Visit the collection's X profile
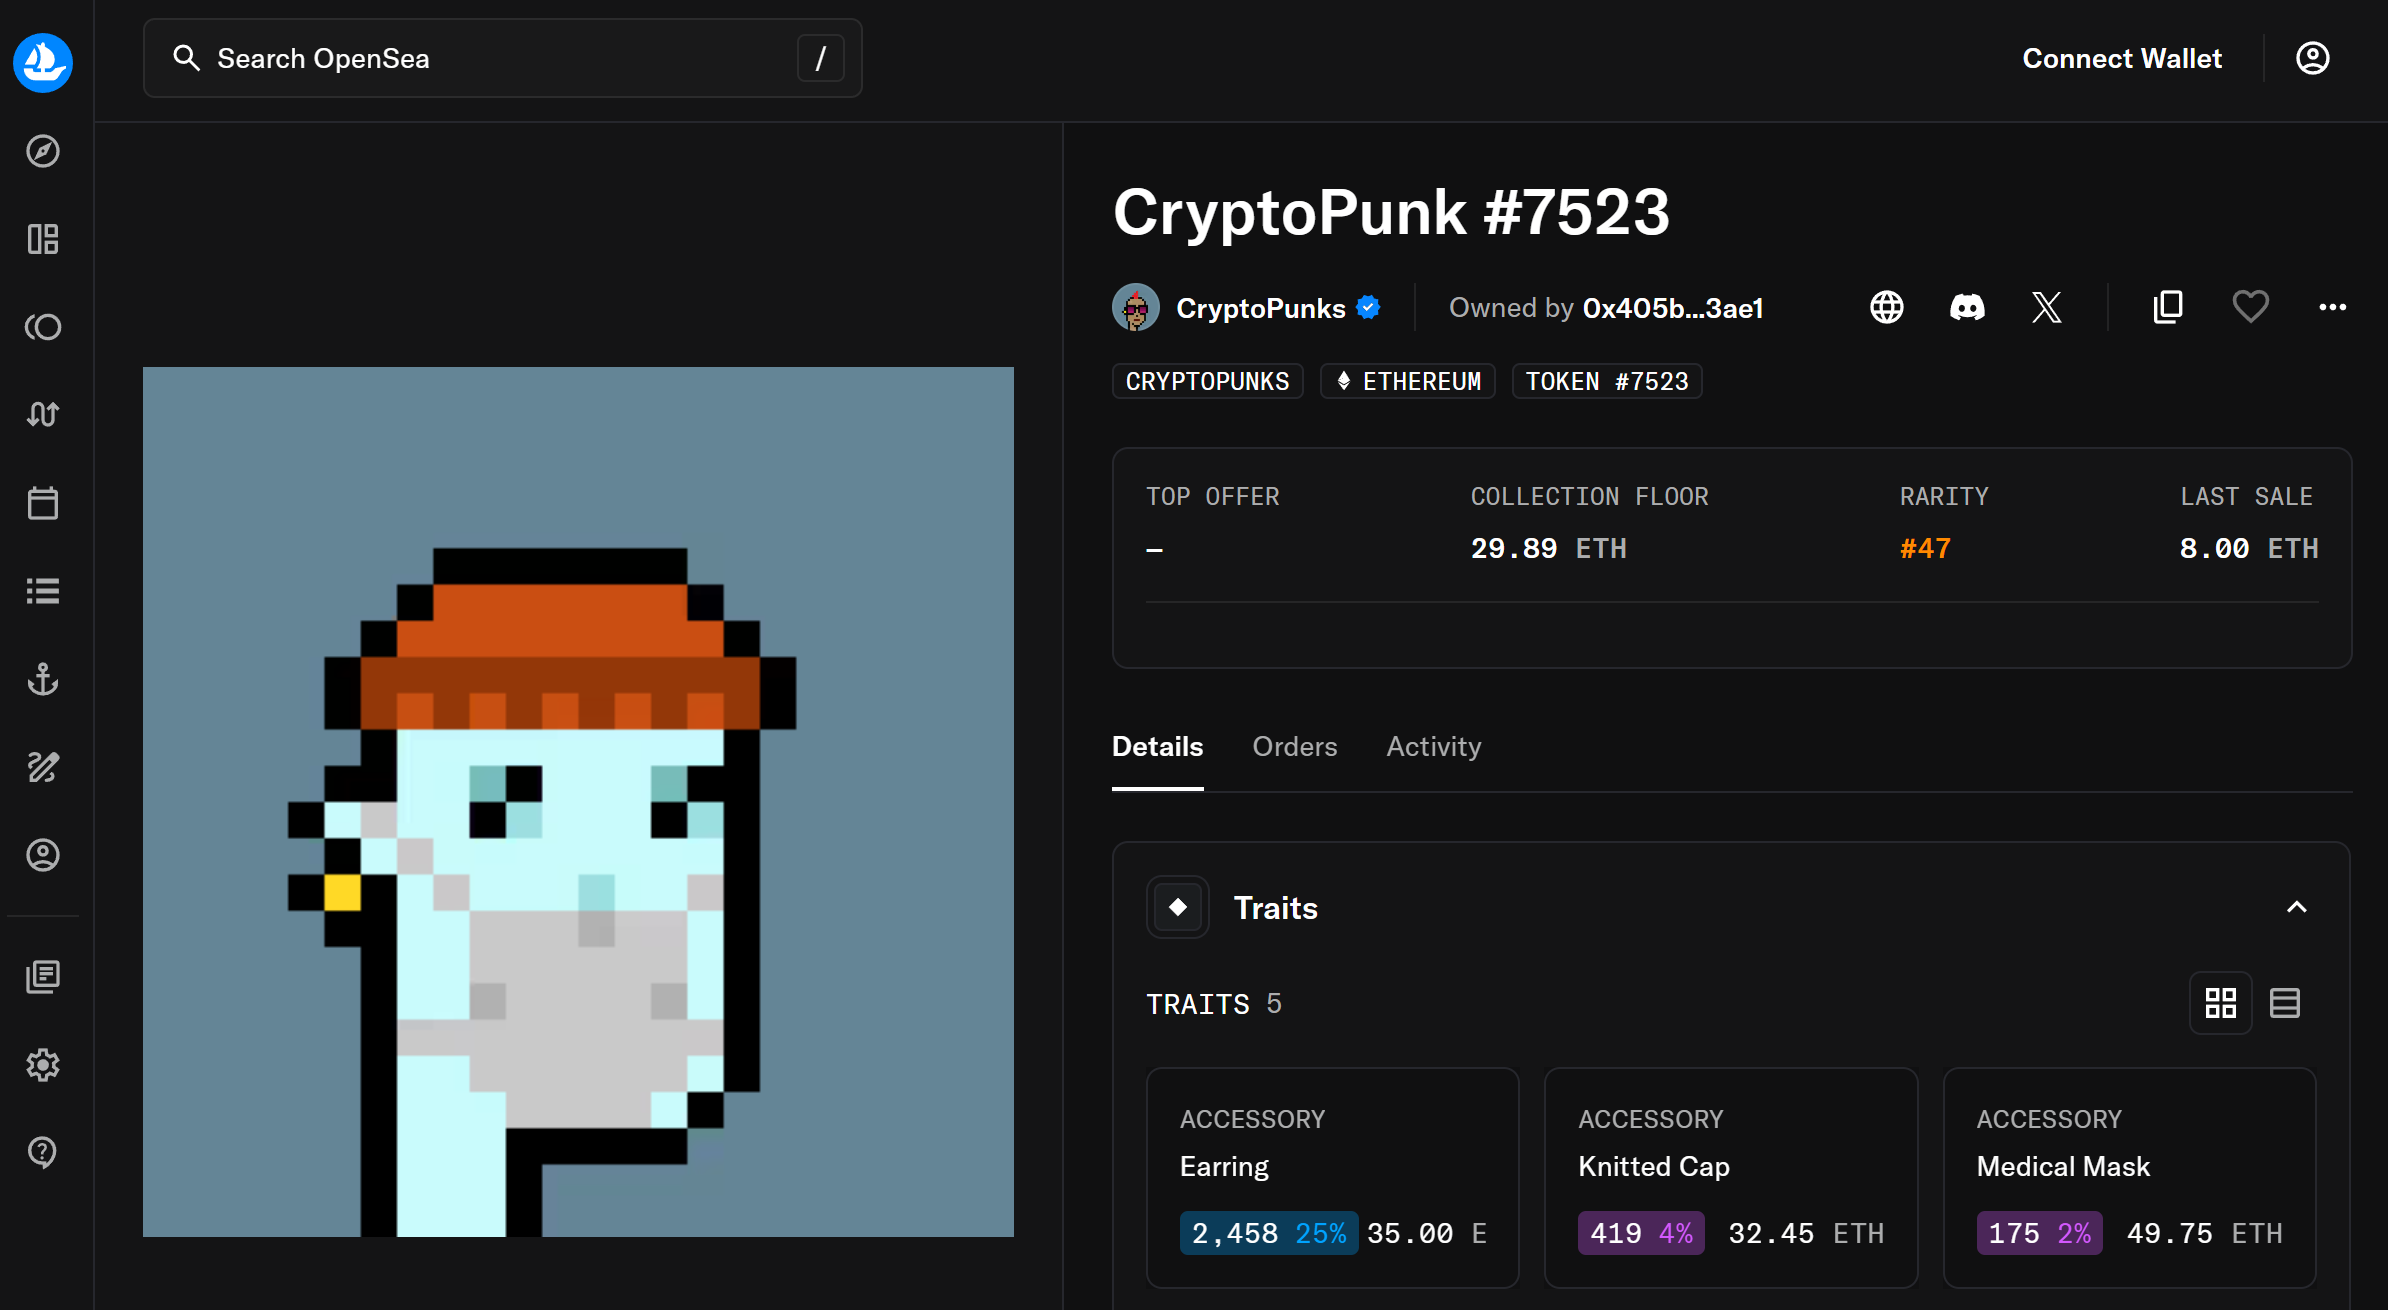The width and height of the screenshot is (2388, 1310). (2047, 307)
